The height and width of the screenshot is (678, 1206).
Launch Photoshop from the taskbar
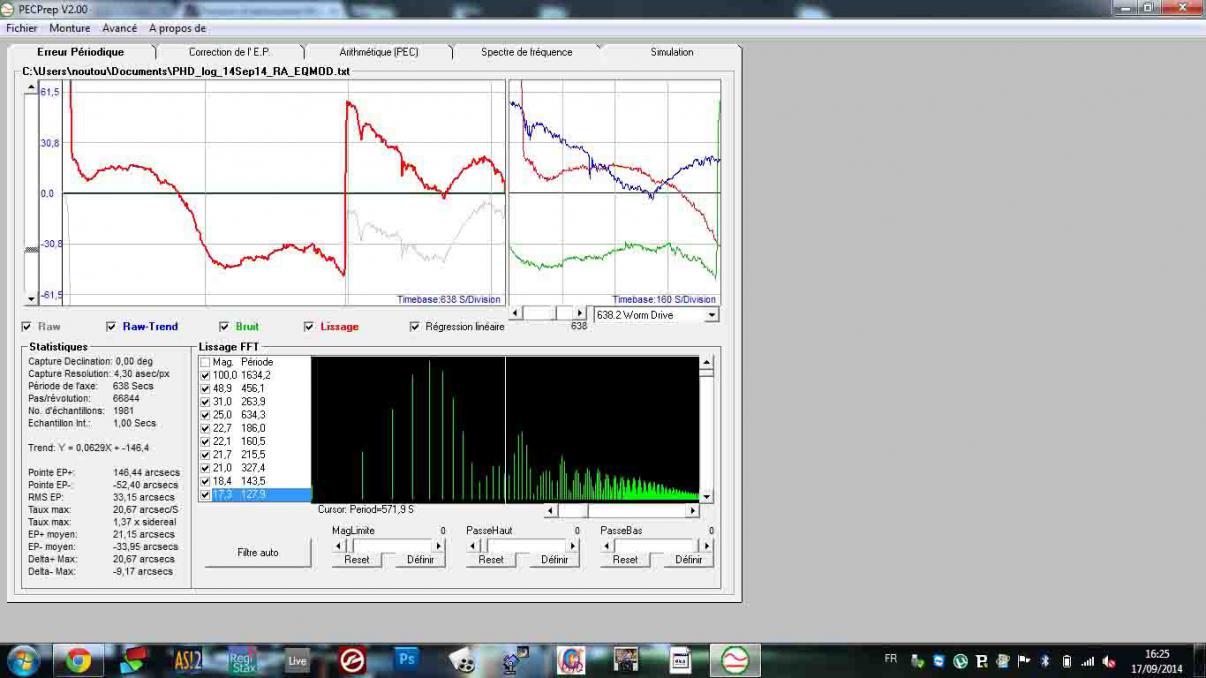tap(406, 660)
